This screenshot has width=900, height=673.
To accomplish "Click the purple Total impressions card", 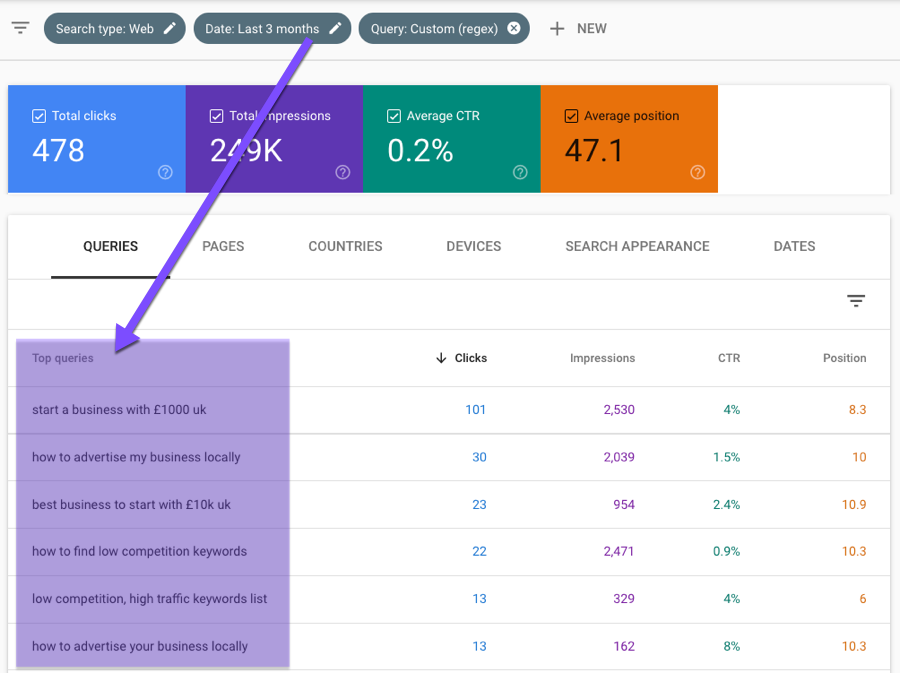I will (x=274, y=150).
